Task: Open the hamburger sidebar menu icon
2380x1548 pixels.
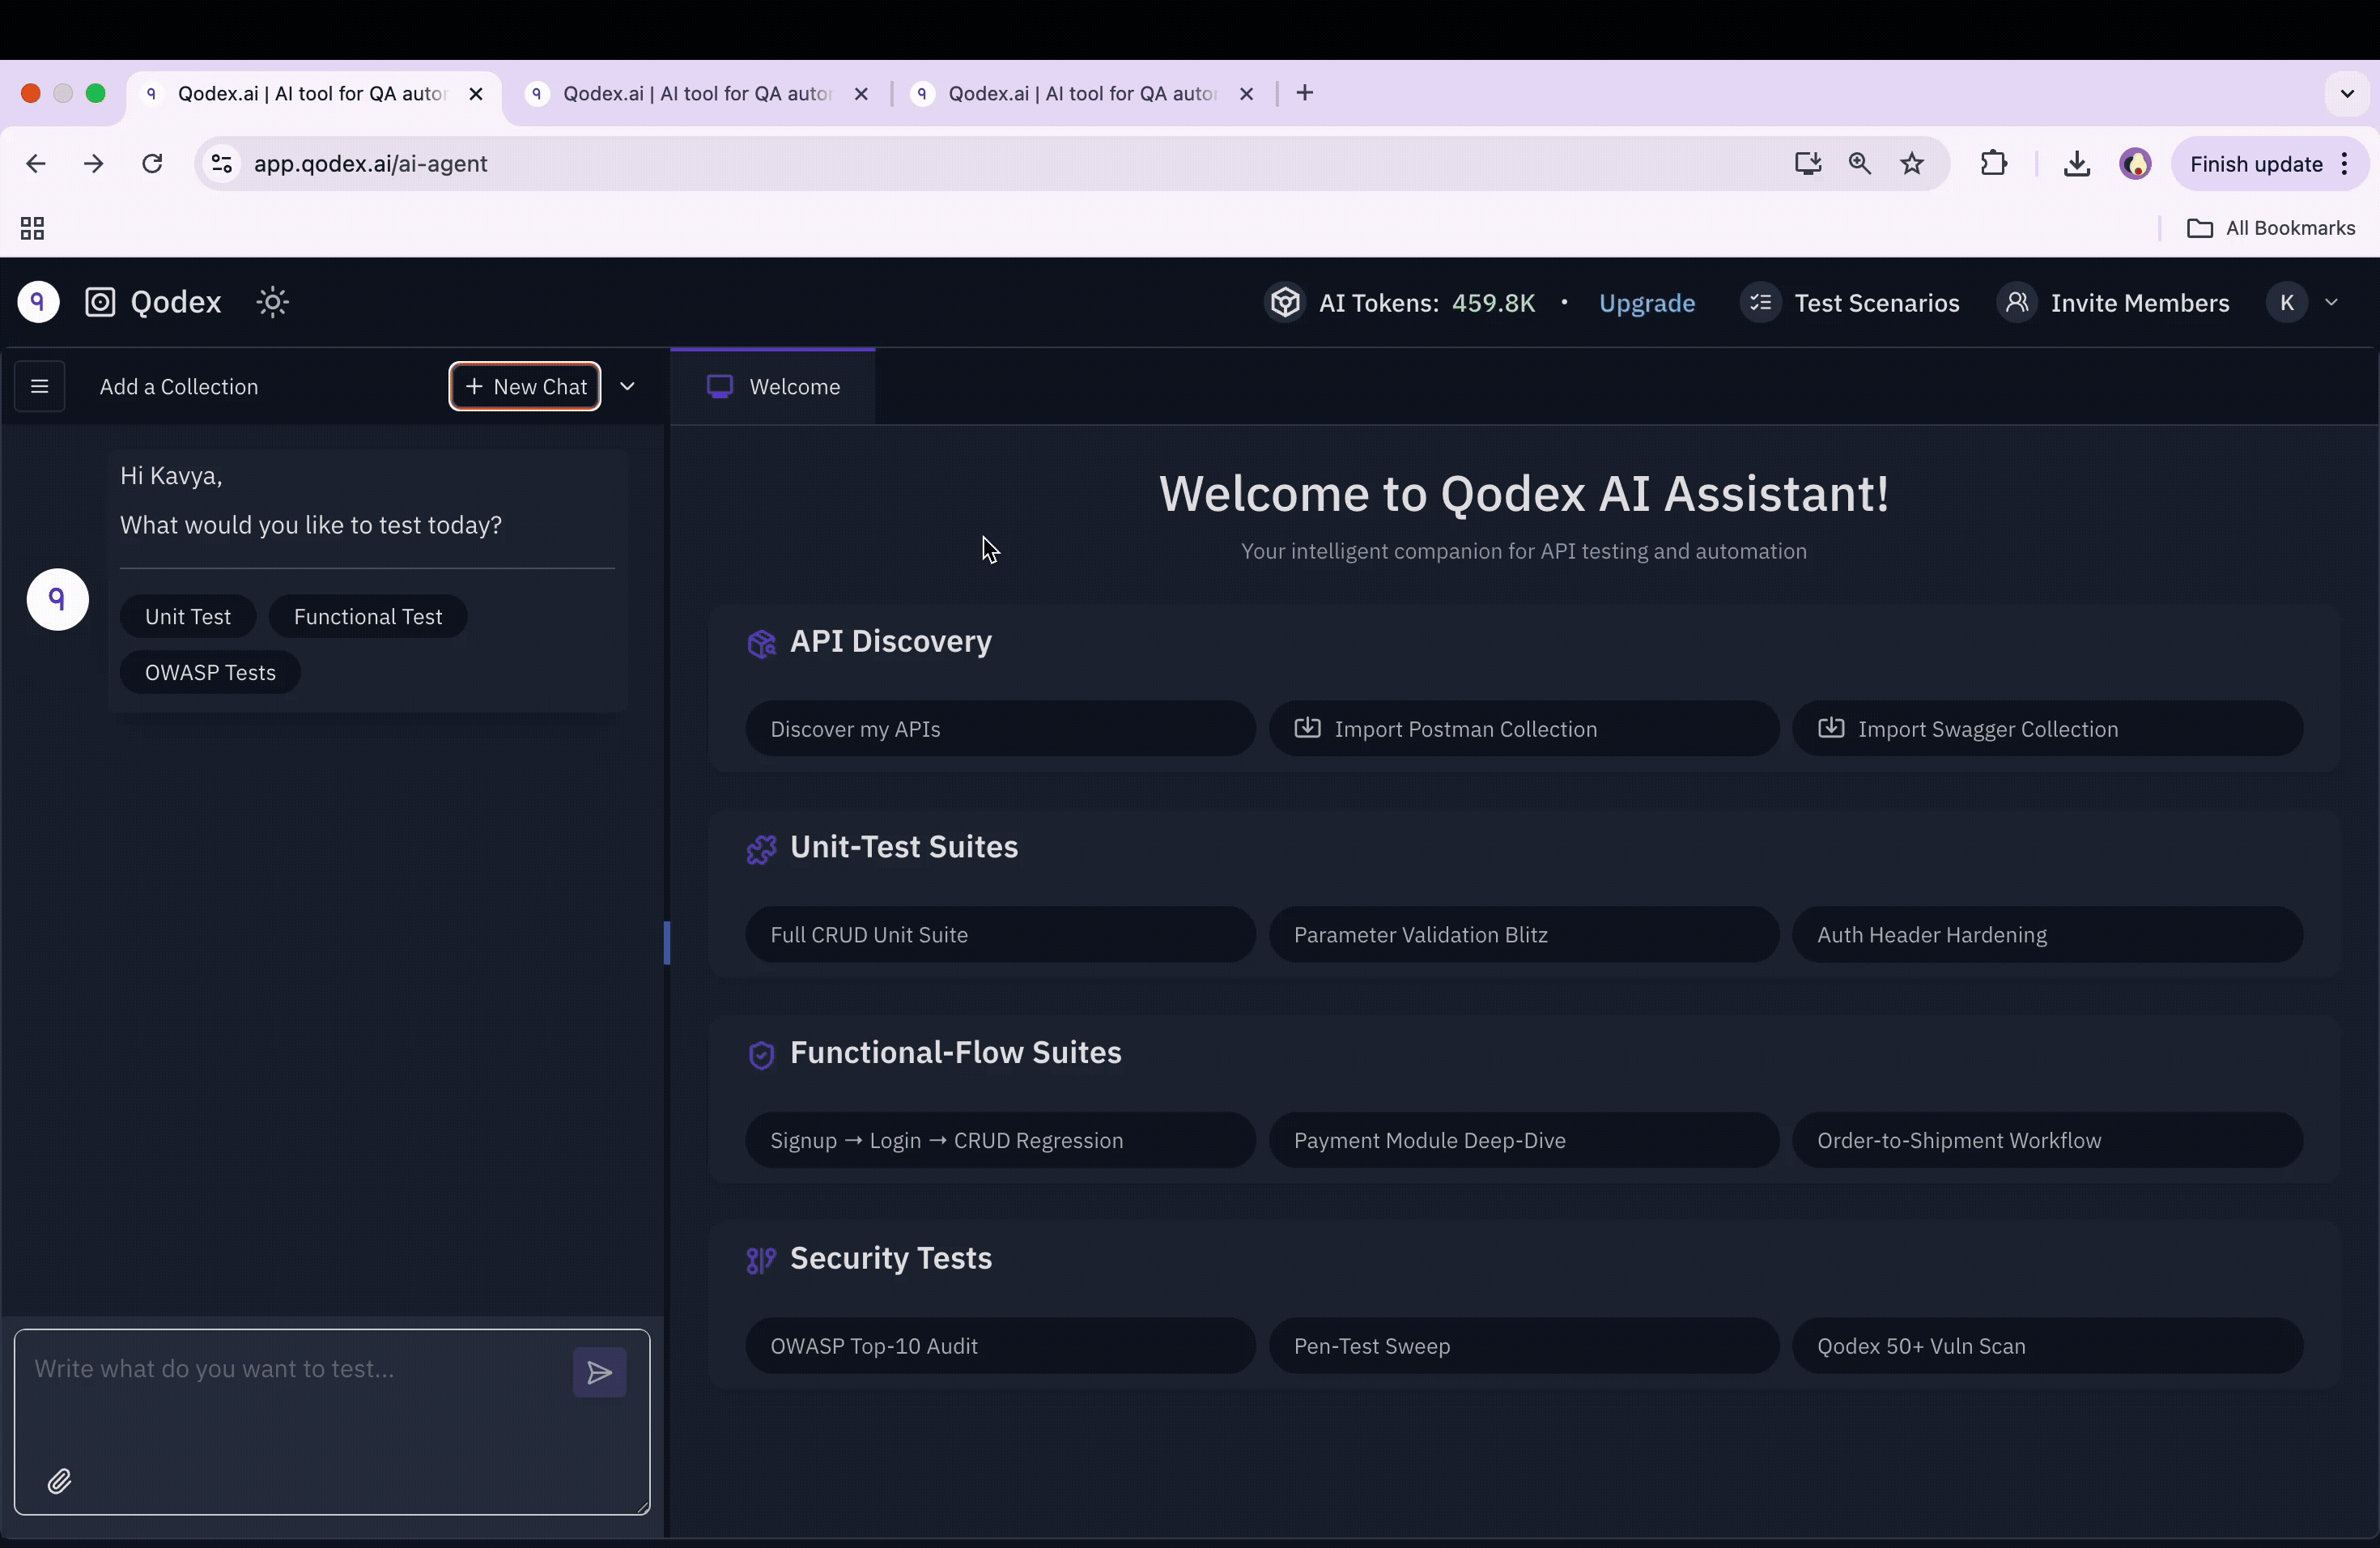Action: coord(40,386)
